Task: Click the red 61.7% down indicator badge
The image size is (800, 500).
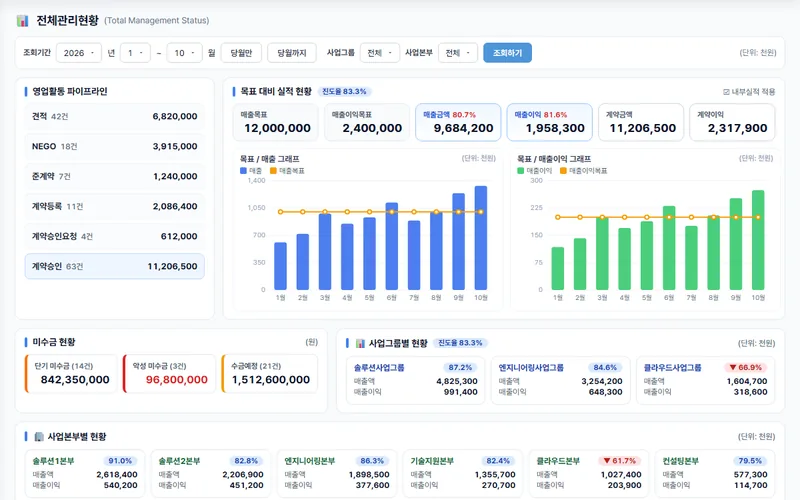Action: [619, 461]
